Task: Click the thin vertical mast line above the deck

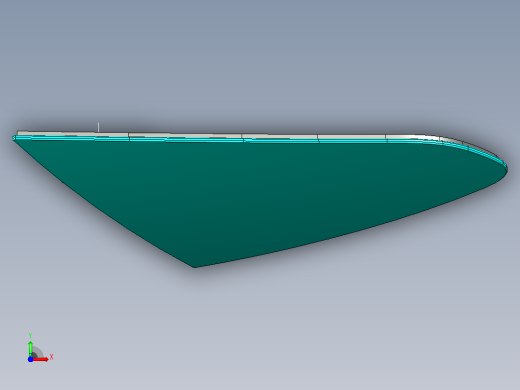Action: click(x=98, y=127)
